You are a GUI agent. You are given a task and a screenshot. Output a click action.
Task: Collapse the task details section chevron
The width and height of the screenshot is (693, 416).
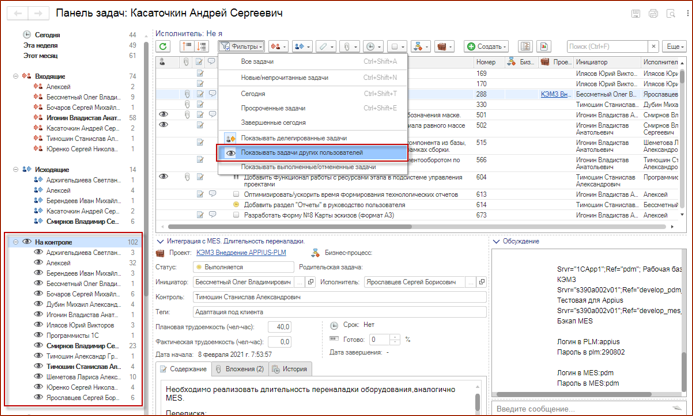[160, 241]
